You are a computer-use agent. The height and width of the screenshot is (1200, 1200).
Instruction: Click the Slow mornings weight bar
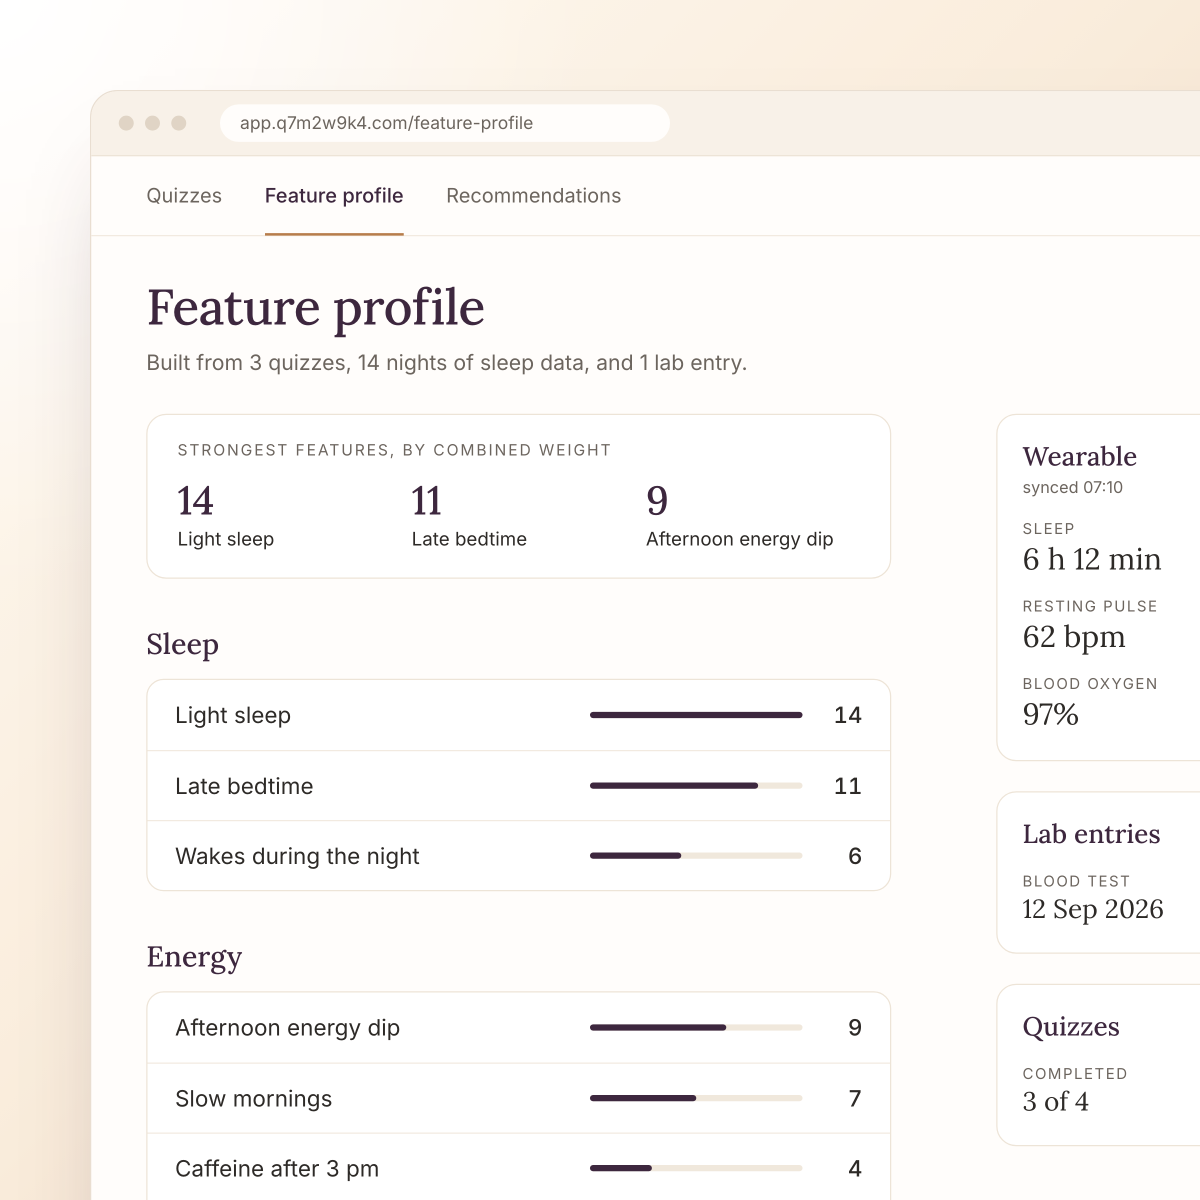click(x=696, y=1098)
